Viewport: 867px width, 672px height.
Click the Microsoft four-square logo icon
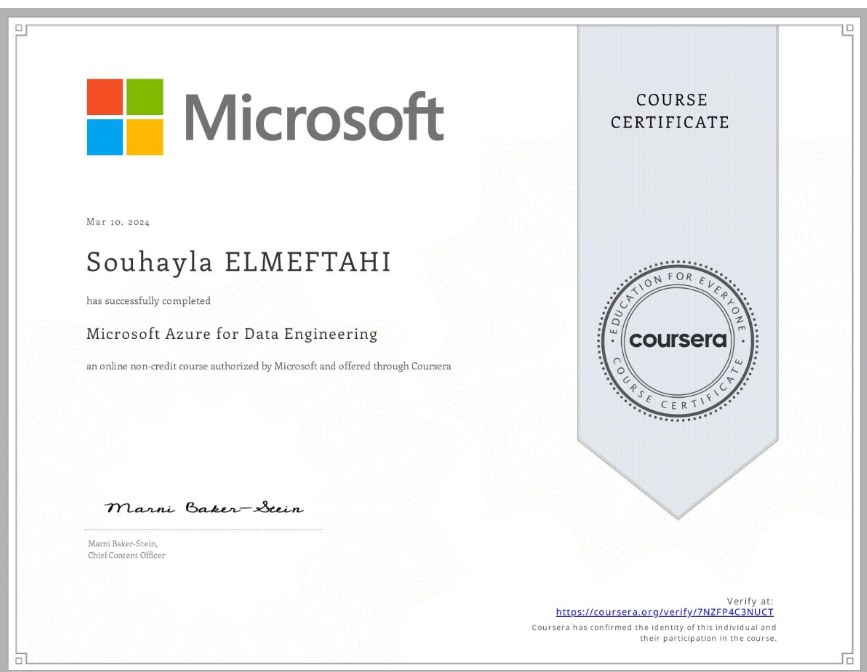[x=125, y=117]
